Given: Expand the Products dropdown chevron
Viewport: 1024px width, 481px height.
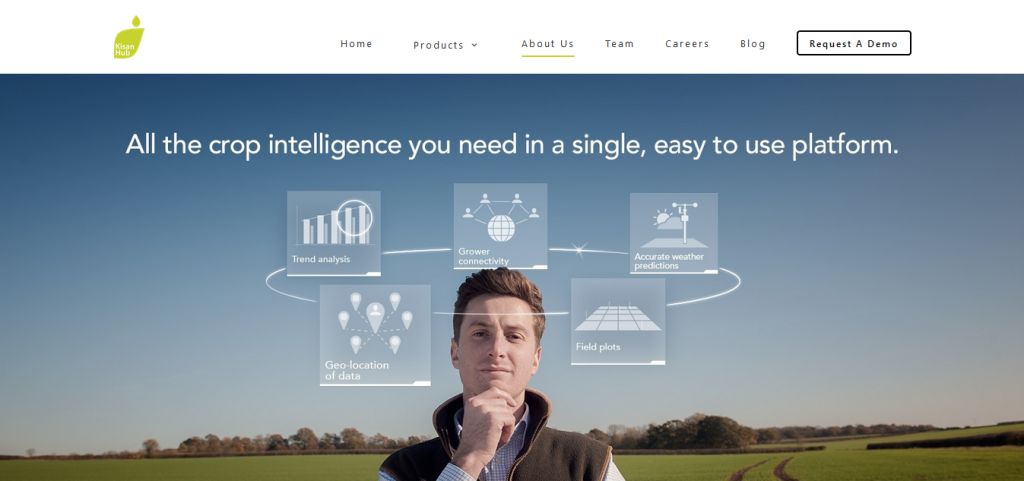Looking at the screenshot, I should click(x=475, y=45).
